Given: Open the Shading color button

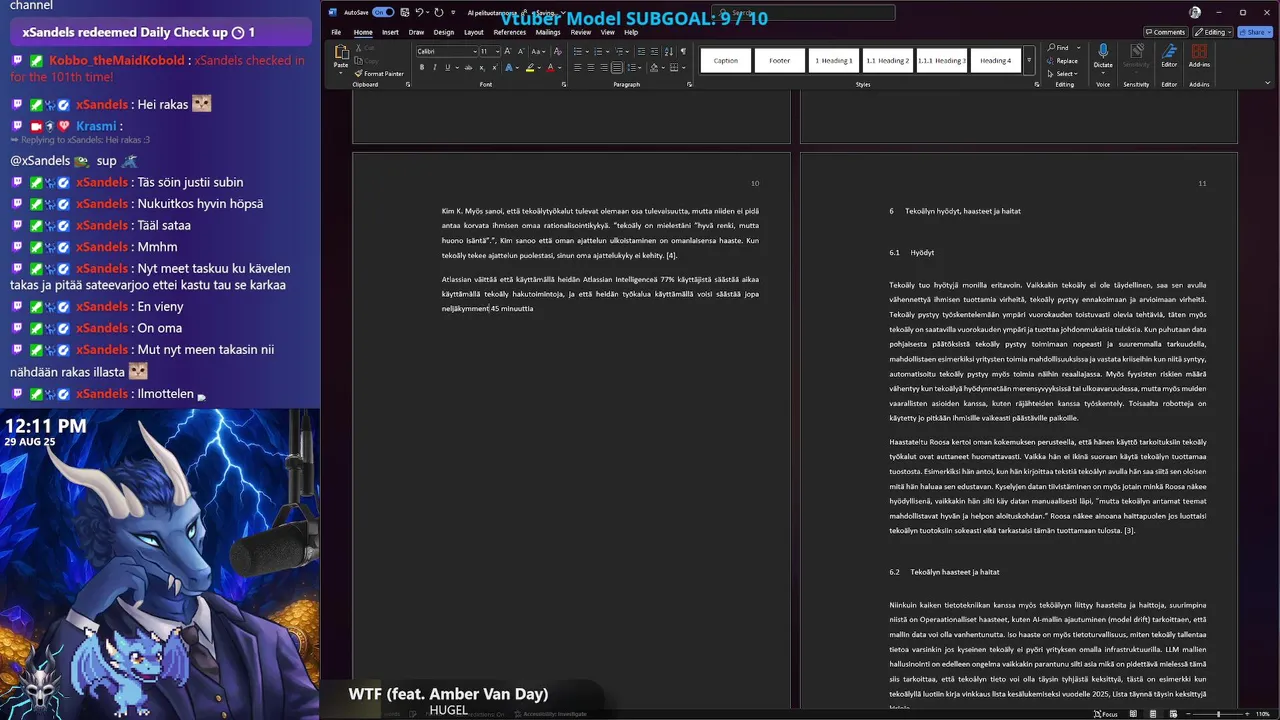Looking at the screenshot, I should click(x=654, y=67).
